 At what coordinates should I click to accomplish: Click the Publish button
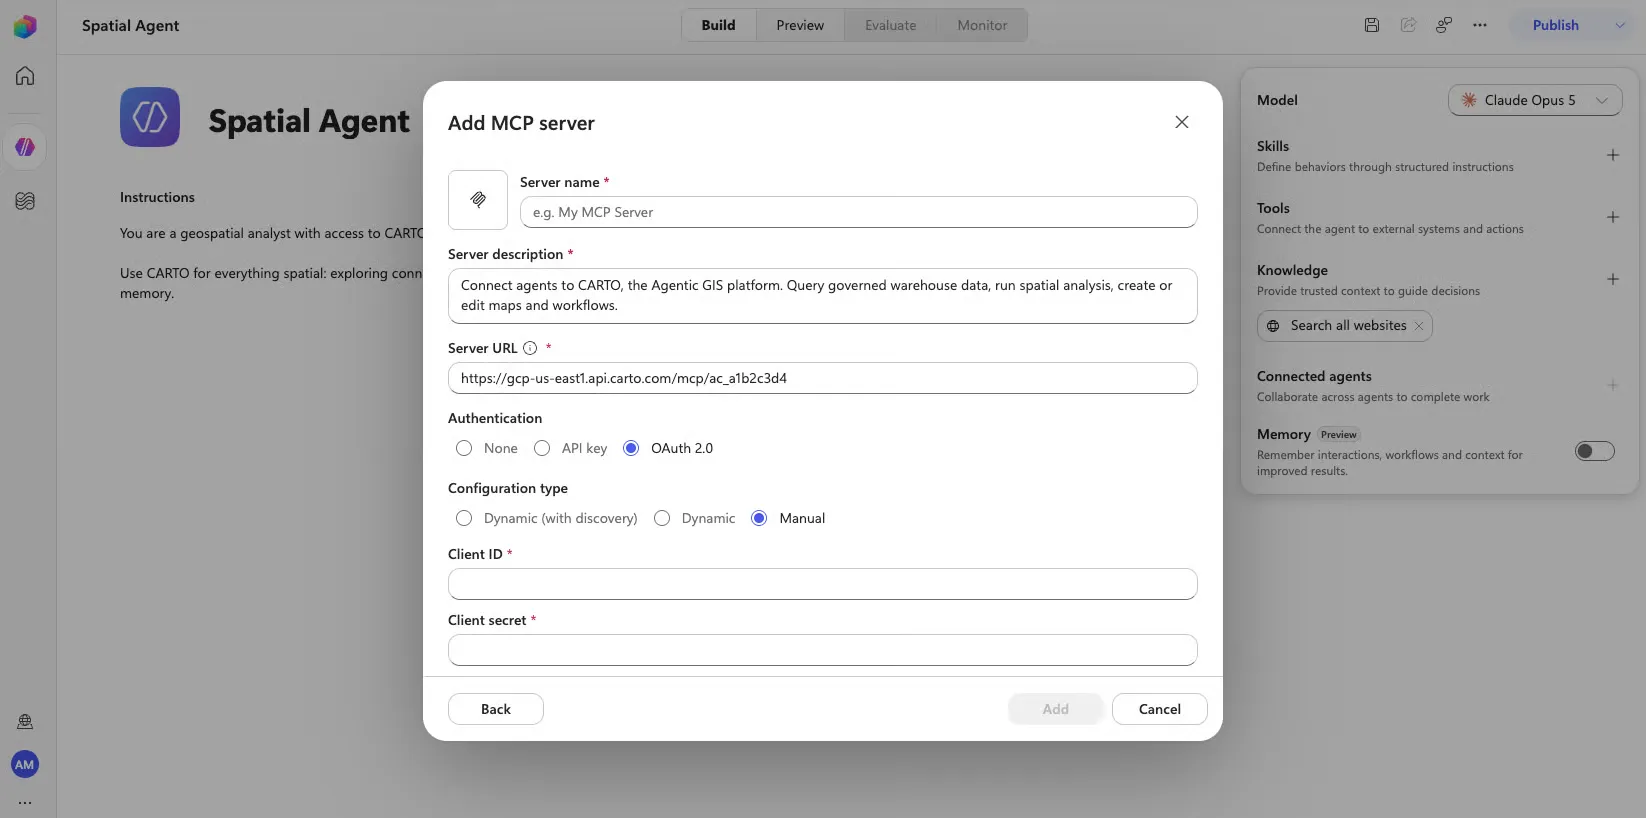coord(1556,25)
